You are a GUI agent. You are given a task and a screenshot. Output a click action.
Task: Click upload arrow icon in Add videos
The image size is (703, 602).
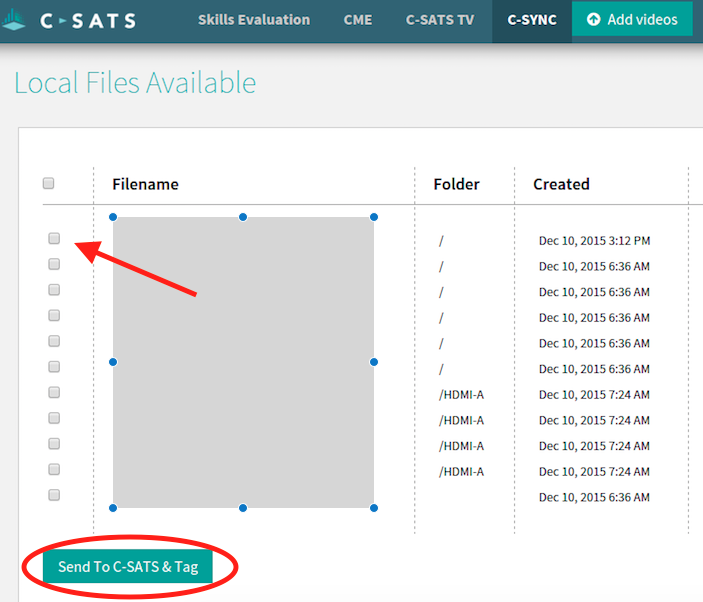tap(593, 19)
